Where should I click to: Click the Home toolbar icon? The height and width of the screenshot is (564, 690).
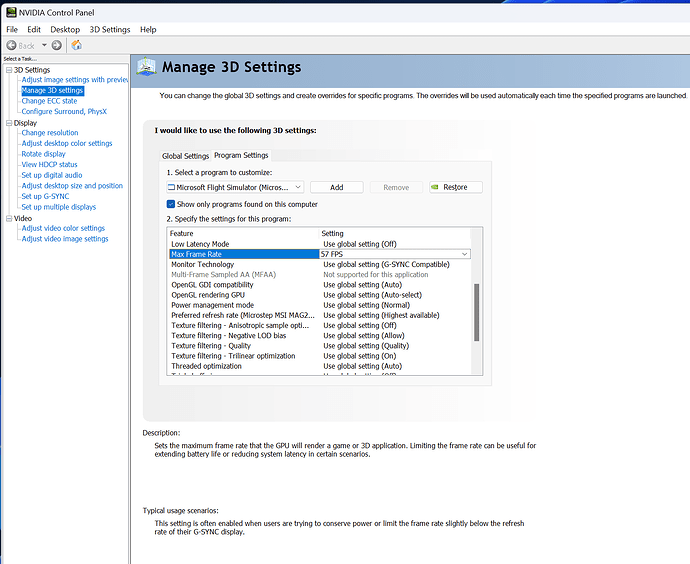pyautogui.click(x=77, y=45)
